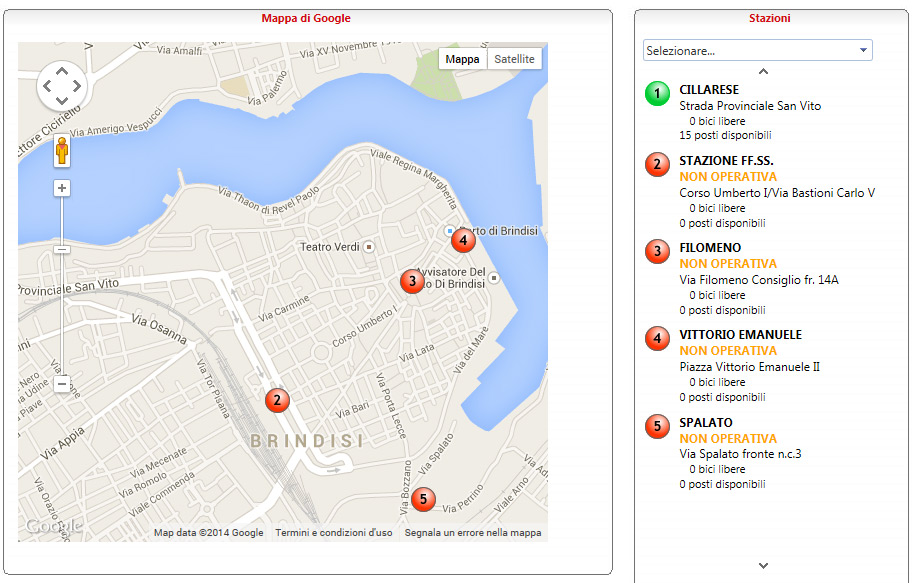Click the 15 posti disponibili text
Viewport: 916px width, 583px height.
[x=725, y=135]
